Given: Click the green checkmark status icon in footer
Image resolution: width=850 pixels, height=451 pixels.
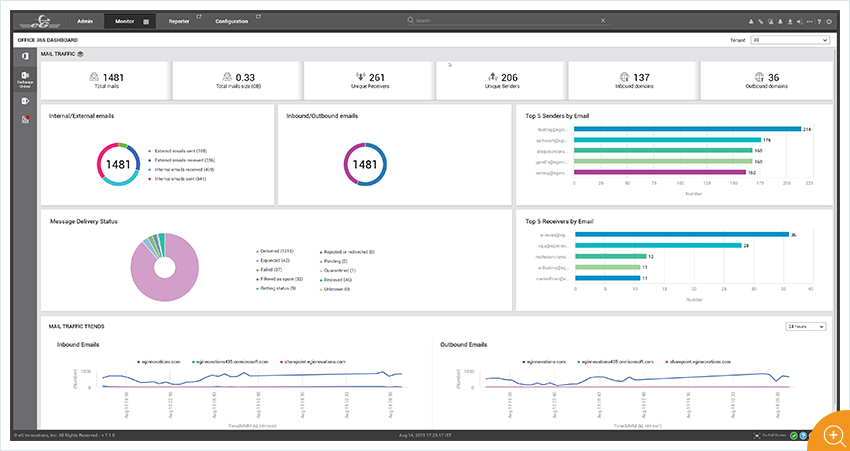Looking at the screenshot, I should (793, 435).
